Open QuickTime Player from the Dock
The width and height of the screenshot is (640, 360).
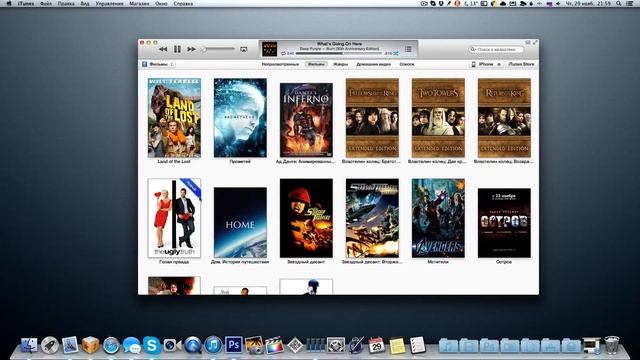(x=192, y=345)
